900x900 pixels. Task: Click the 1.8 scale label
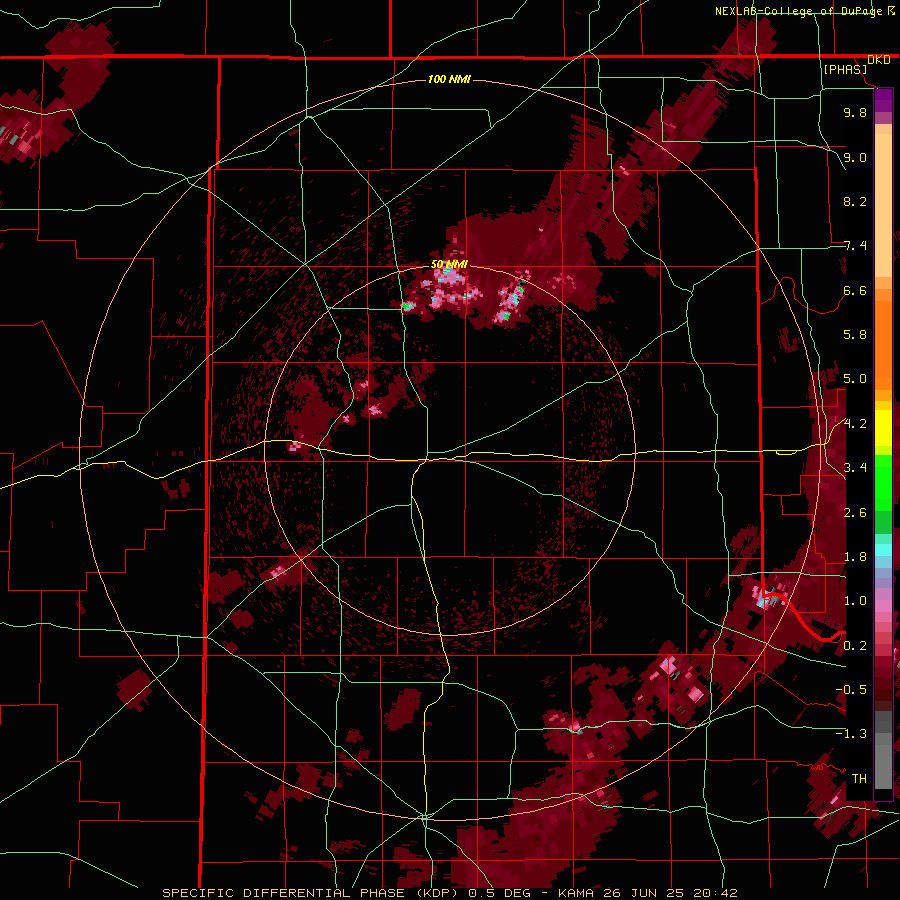click(855, 557)
